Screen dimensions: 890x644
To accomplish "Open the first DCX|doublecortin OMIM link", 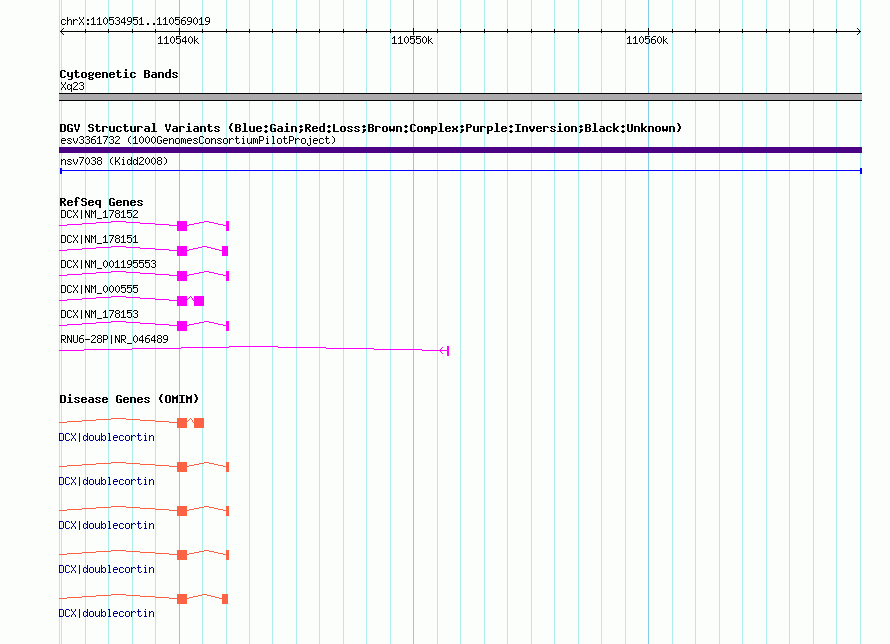I will coord(107,437).
